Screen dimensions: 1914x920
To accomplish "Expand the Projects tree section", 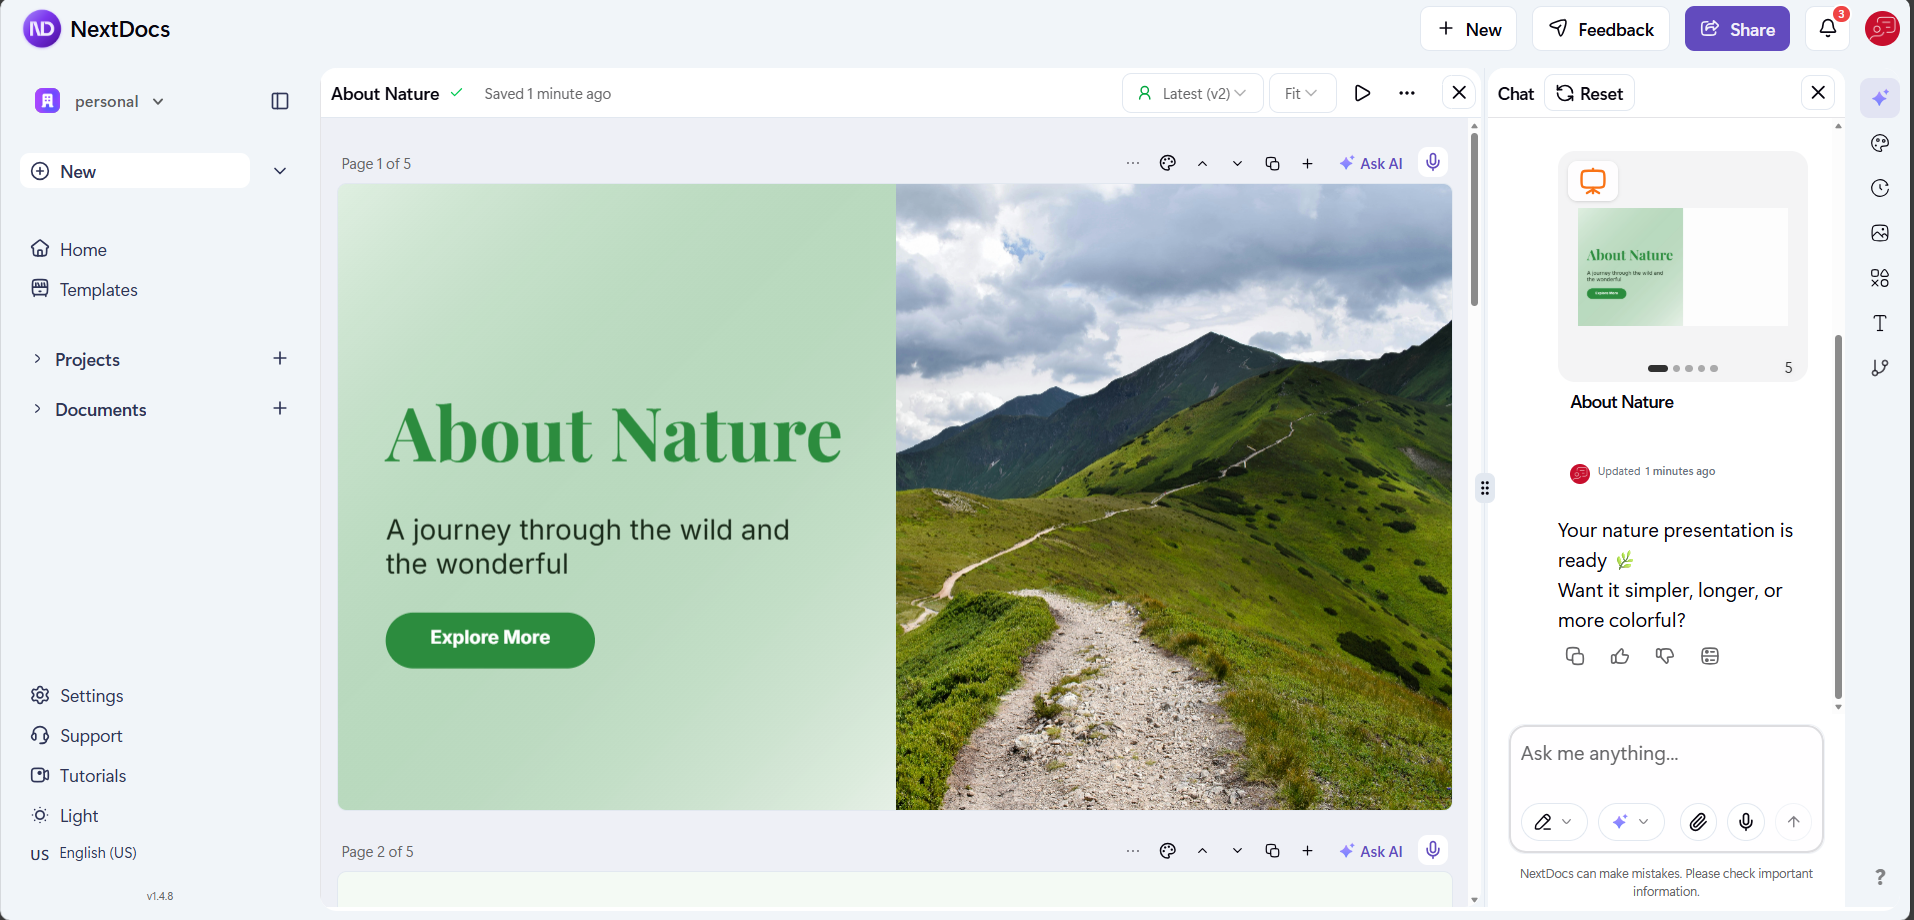I will (37, 359).
